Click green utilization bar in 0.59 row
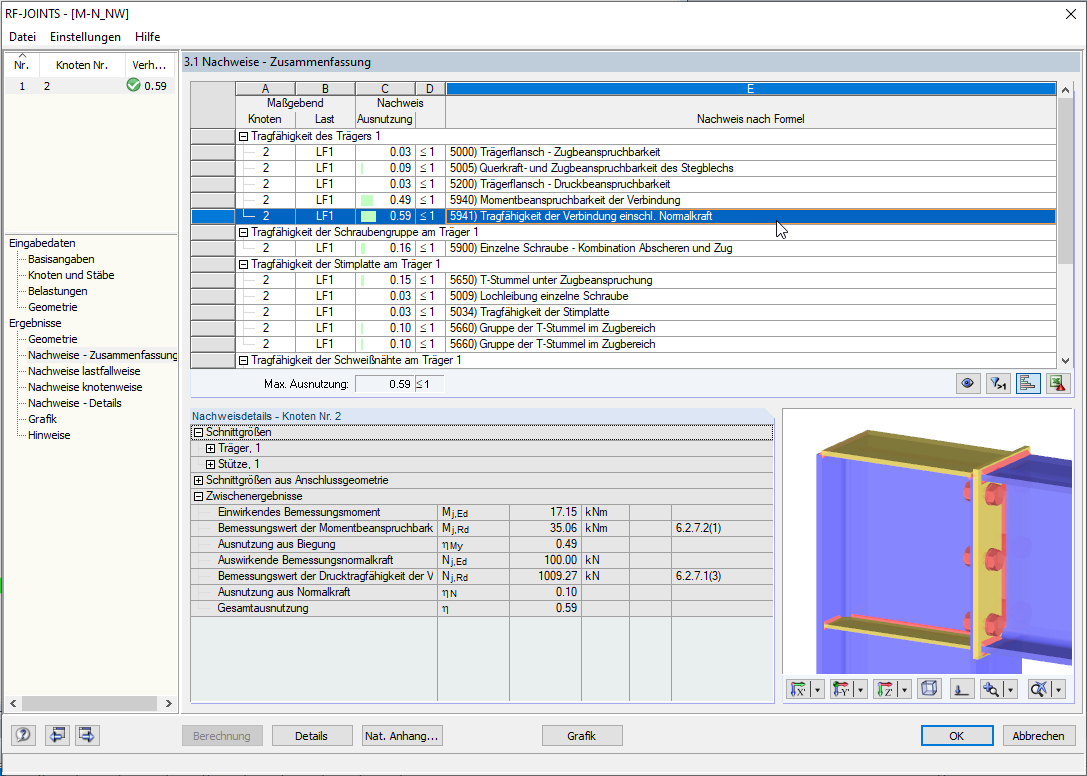 [368, 216]
